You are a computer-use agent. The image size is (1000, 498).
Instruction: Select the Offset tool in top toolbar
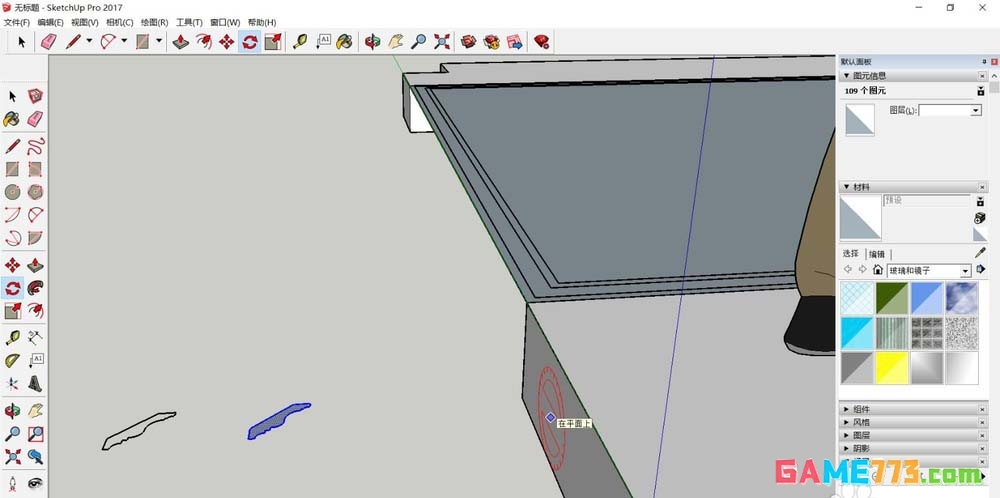pos(204,42)
